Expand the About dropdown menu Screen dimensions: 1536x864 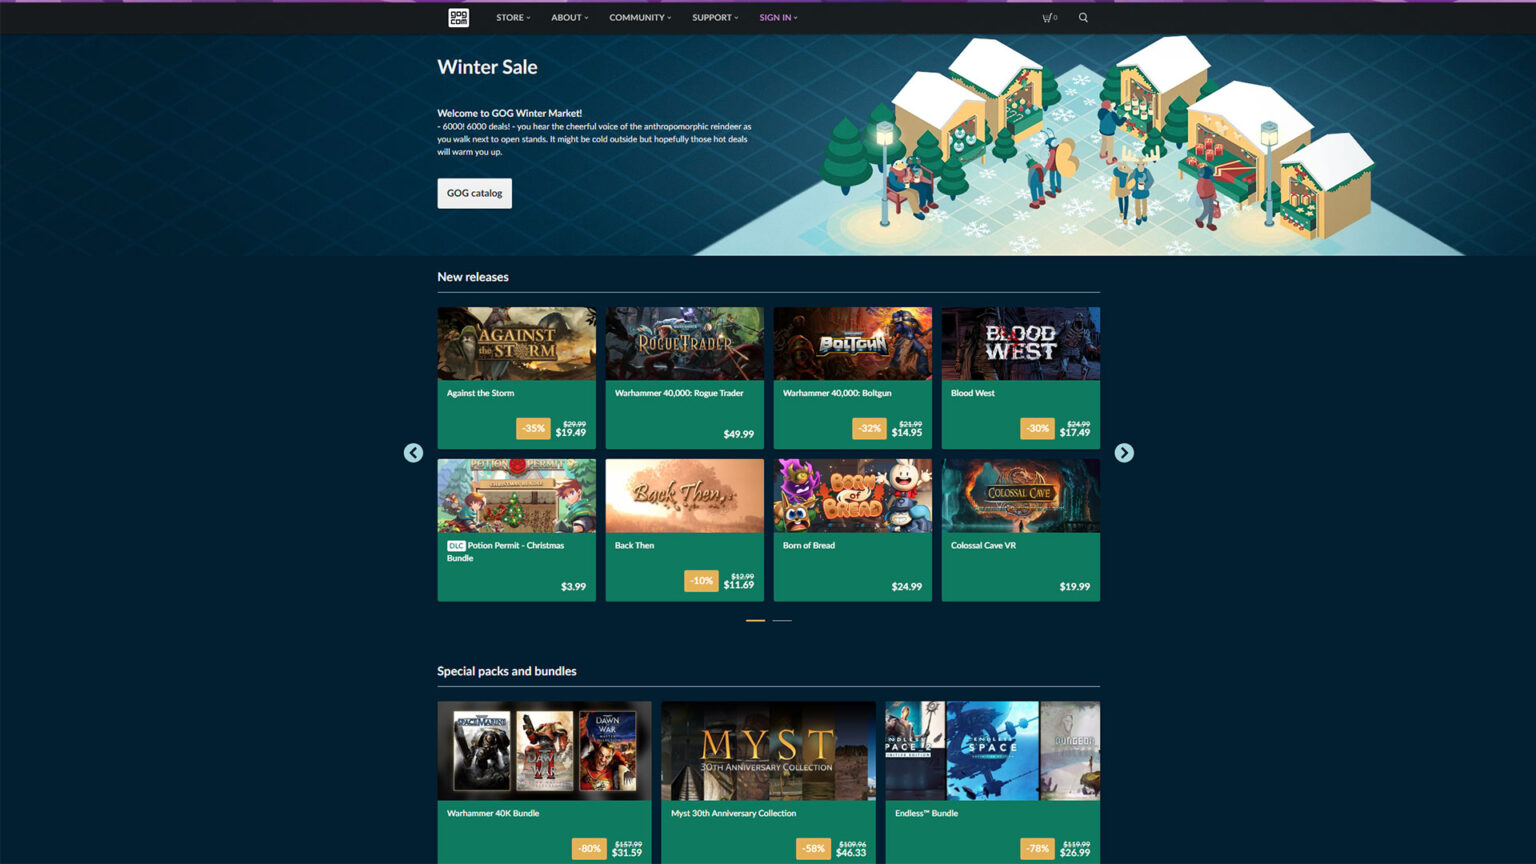point(569,17)
